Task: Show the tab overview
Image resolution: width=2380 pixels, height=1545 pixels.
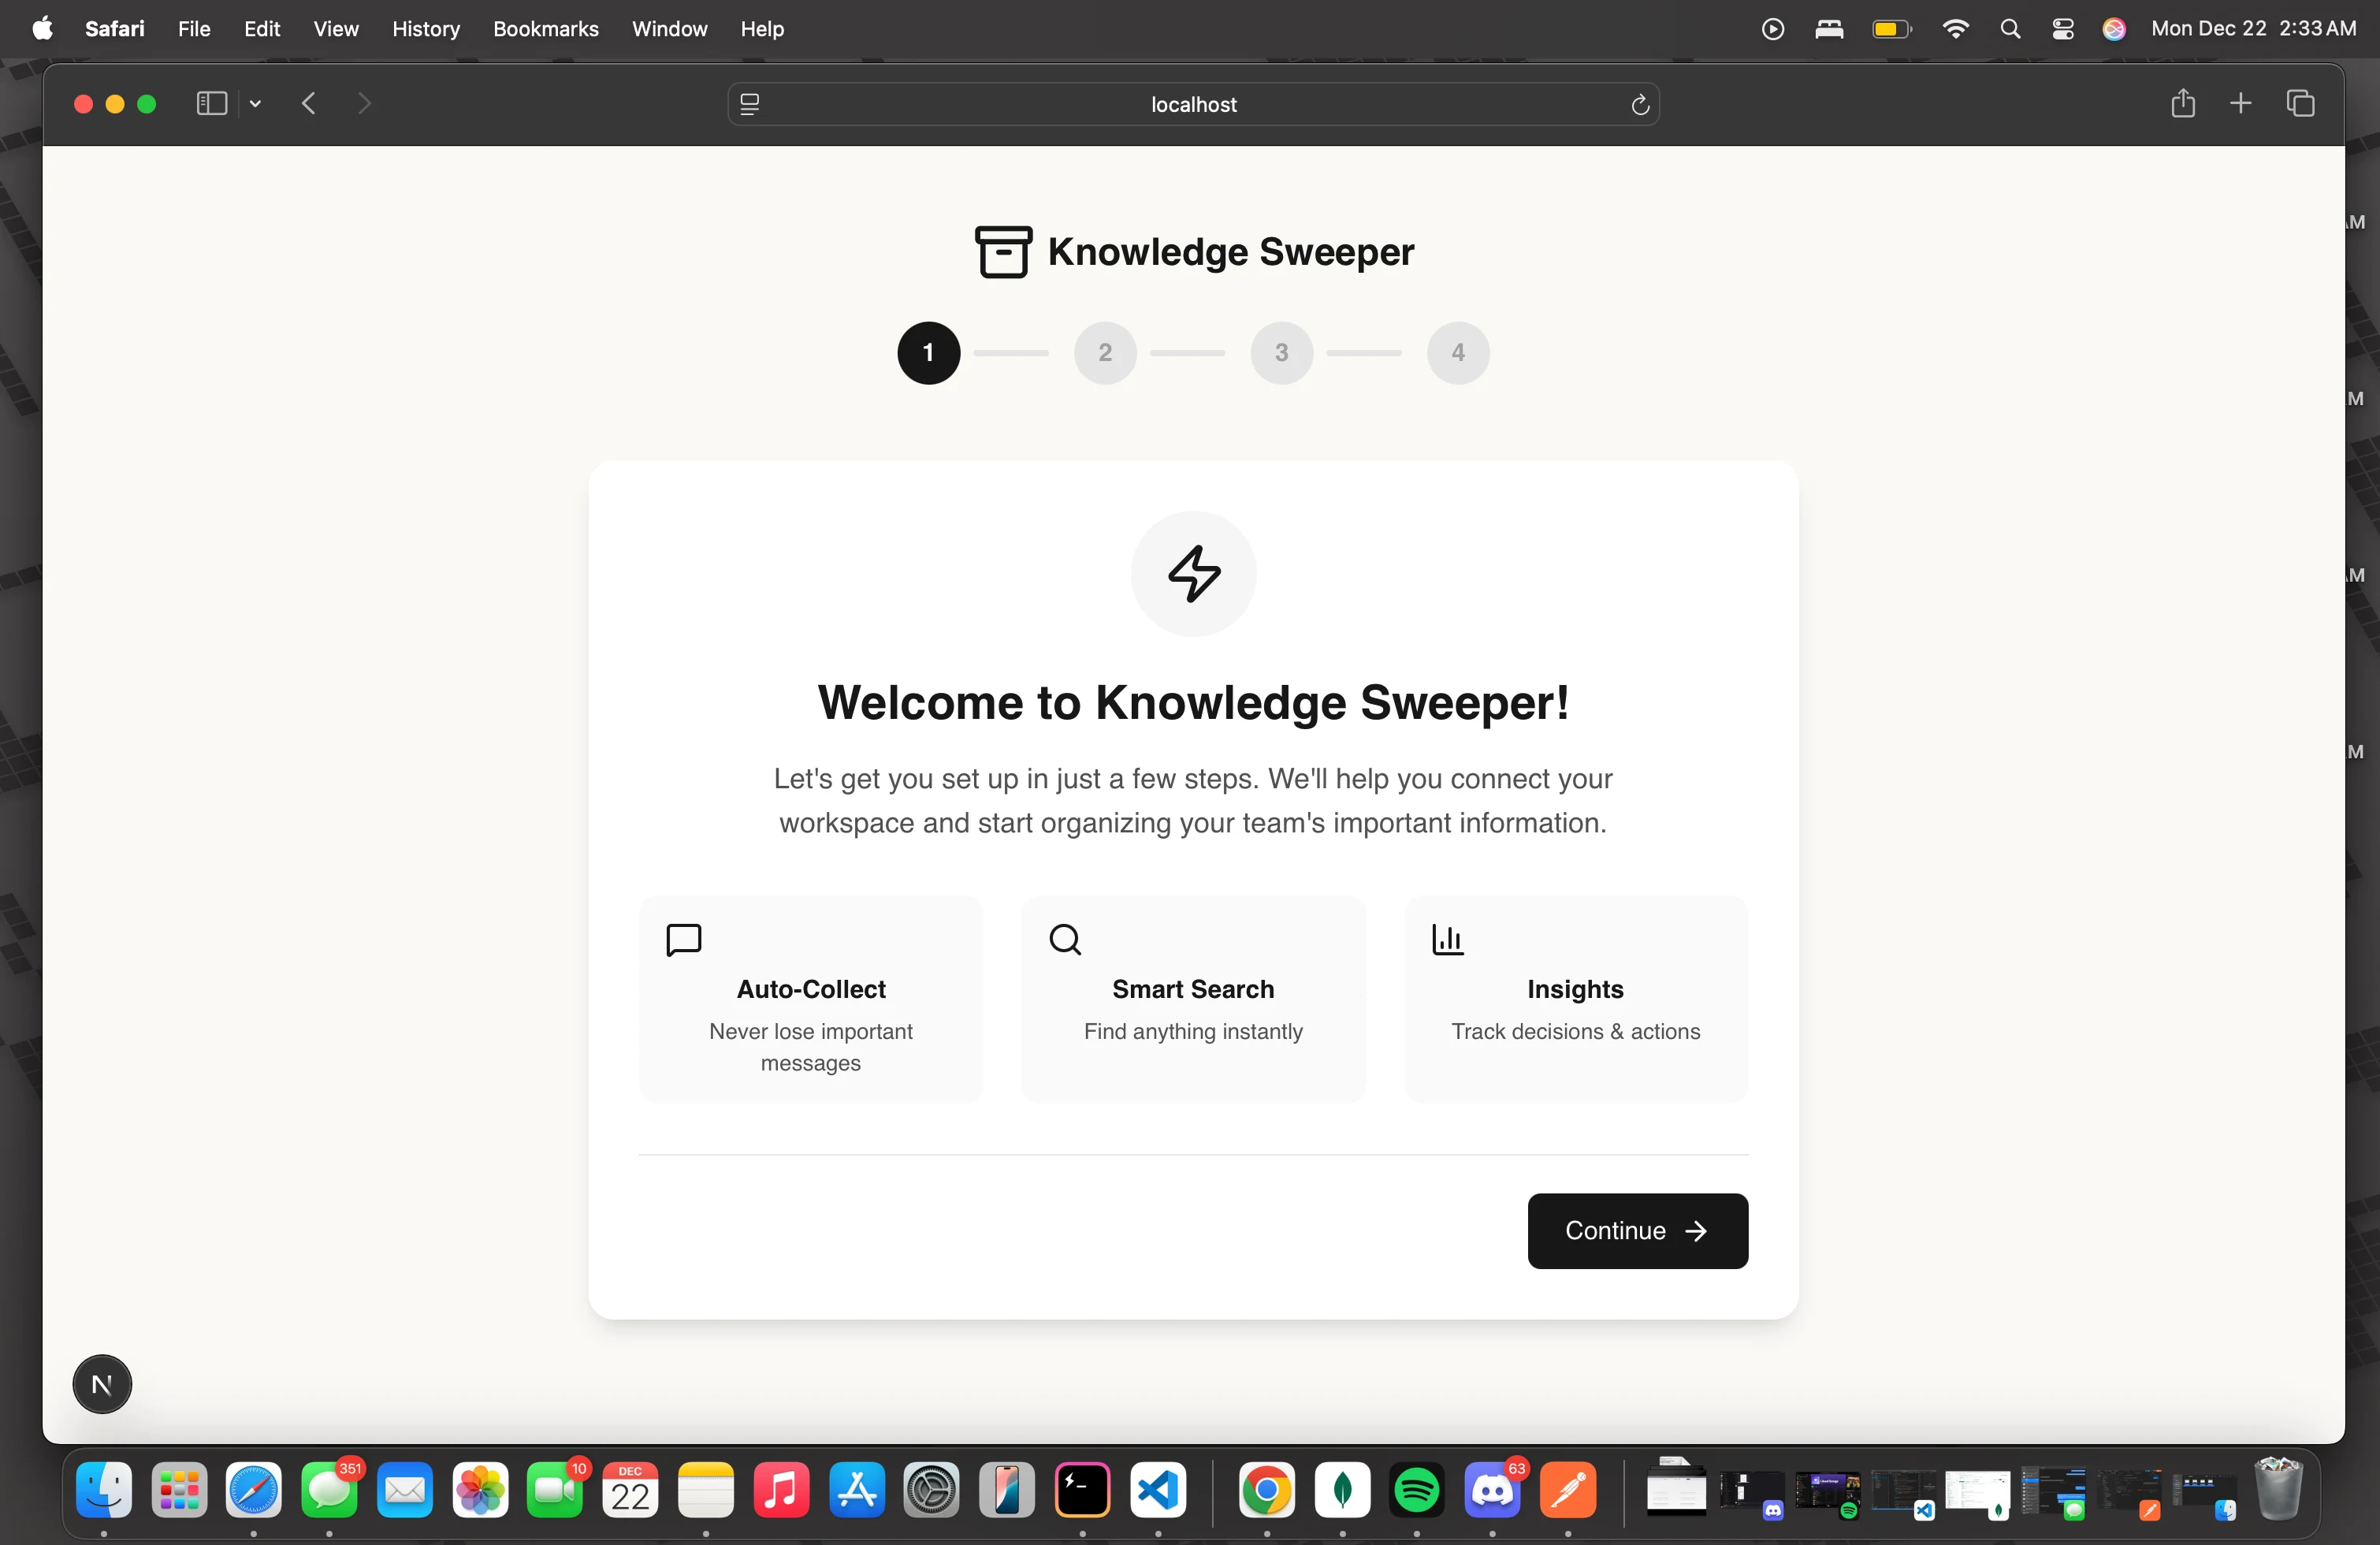Action: (2300, 104)
